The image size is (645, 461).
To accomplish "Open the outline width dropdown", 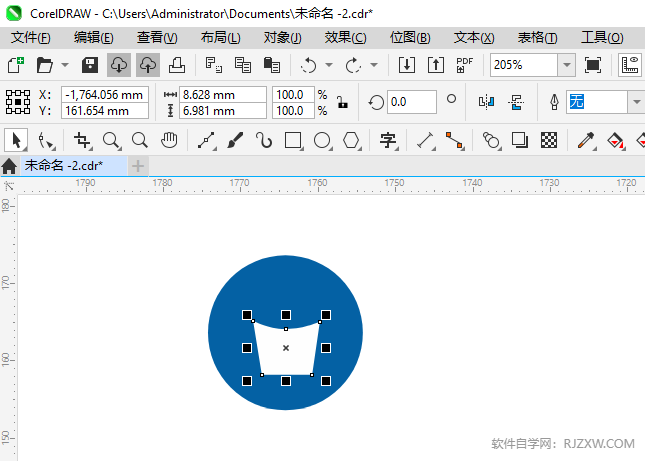I will pyautogui.click(x=636, y=102).
